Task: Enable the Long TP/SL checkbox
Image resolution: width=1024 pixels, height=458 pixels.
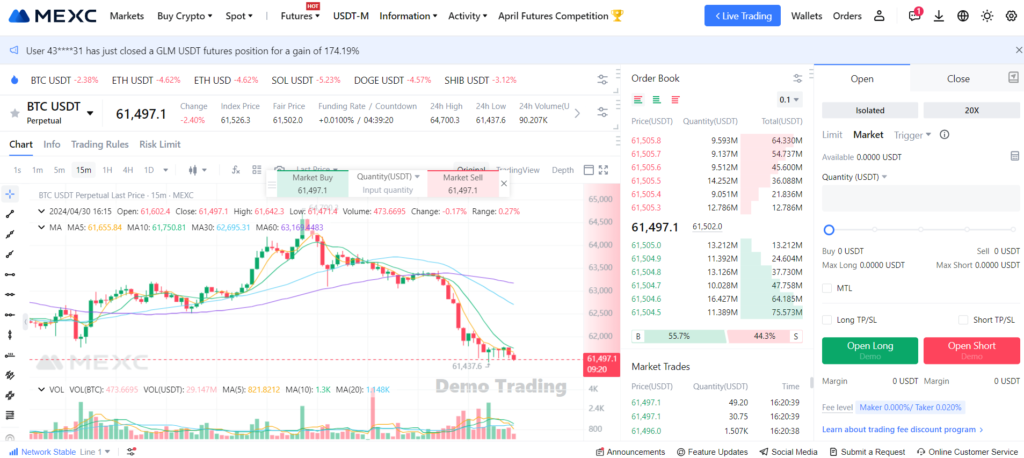Action: [x=827, y=319]
